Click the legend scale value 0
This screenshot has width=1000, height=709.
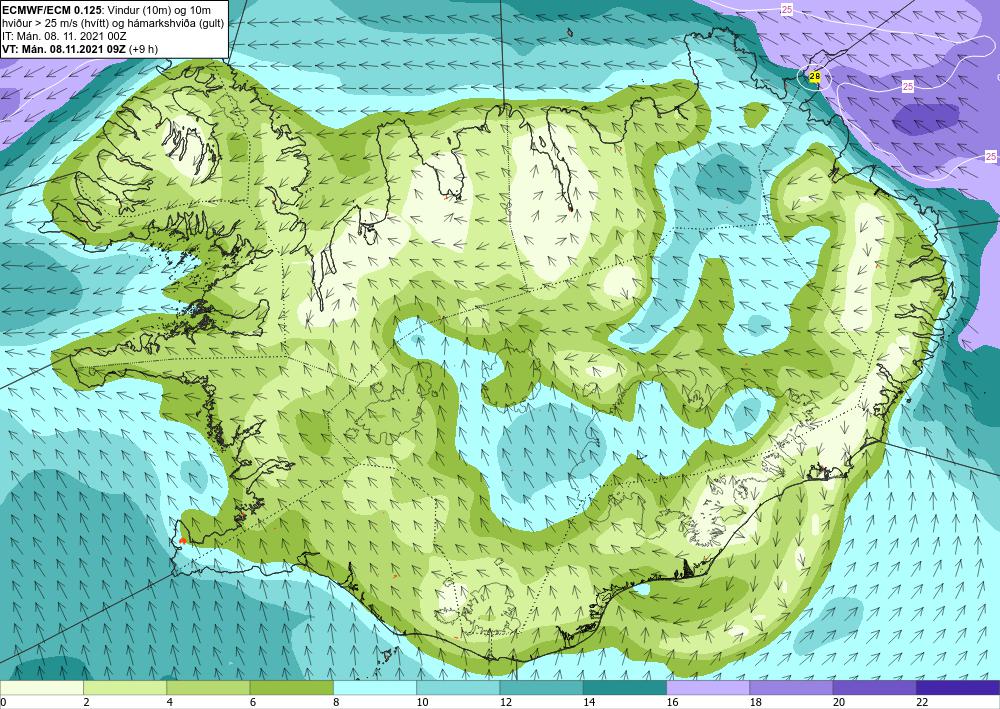(x=3, y=703)
